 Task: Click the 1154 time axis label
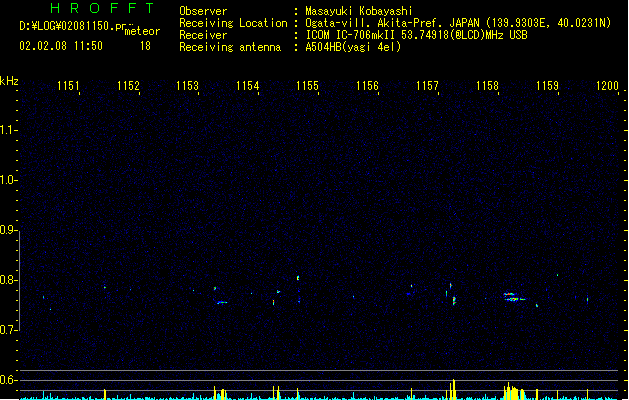coord(248,86)
